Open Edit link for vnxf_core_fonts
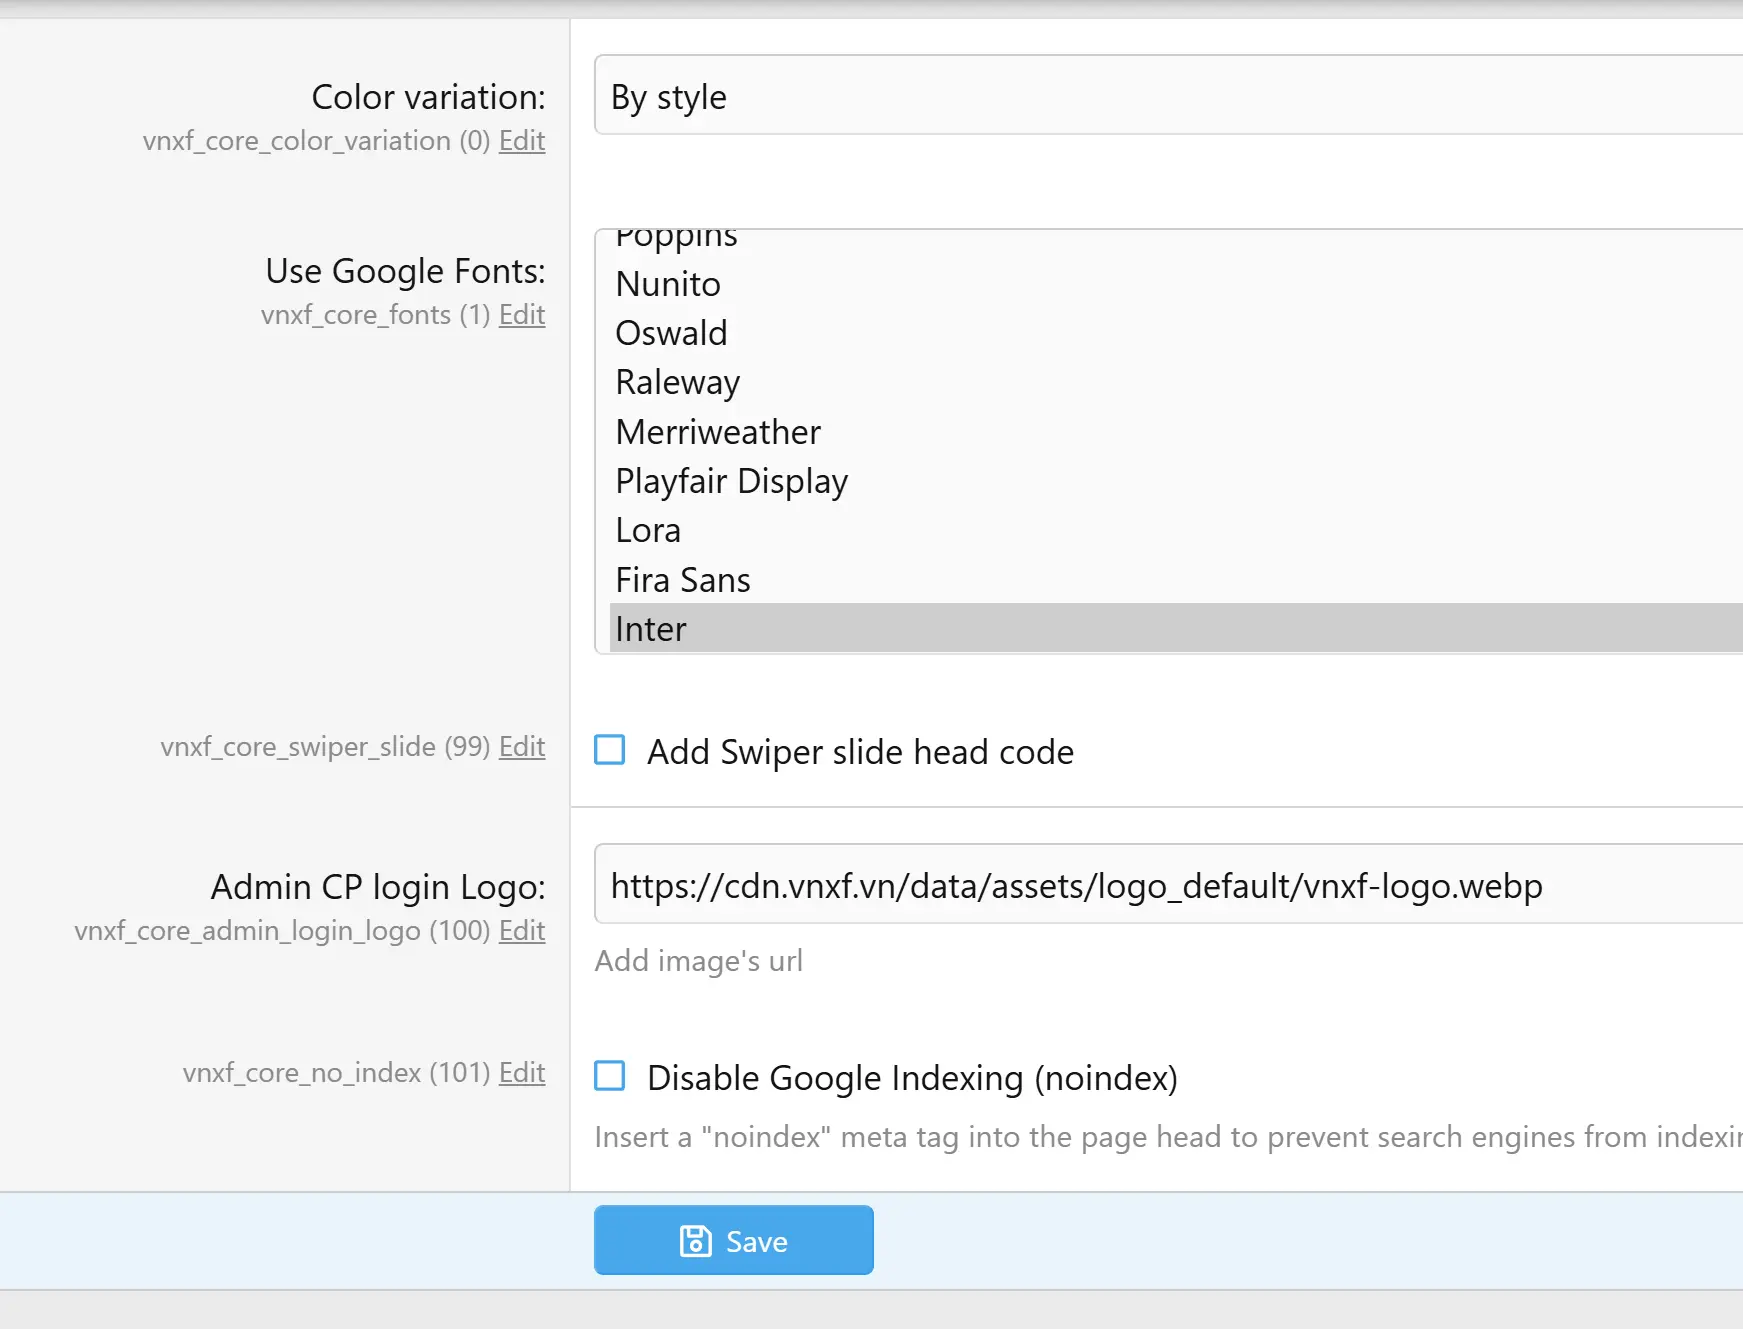 click(x=522, y=315)
